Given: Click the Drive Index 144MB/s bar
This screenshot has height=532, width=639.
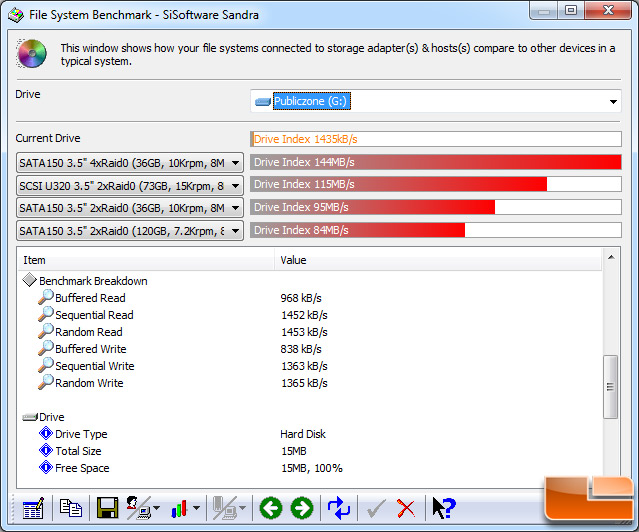Looking at the screenshot, I should 436,162.
